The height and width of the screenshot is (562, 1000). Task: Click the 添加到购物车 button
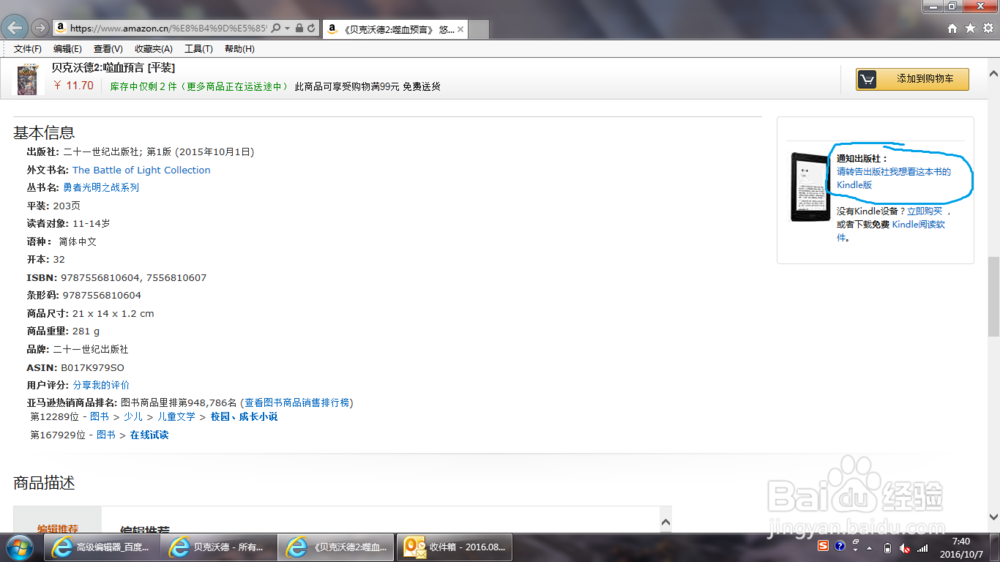912,79
